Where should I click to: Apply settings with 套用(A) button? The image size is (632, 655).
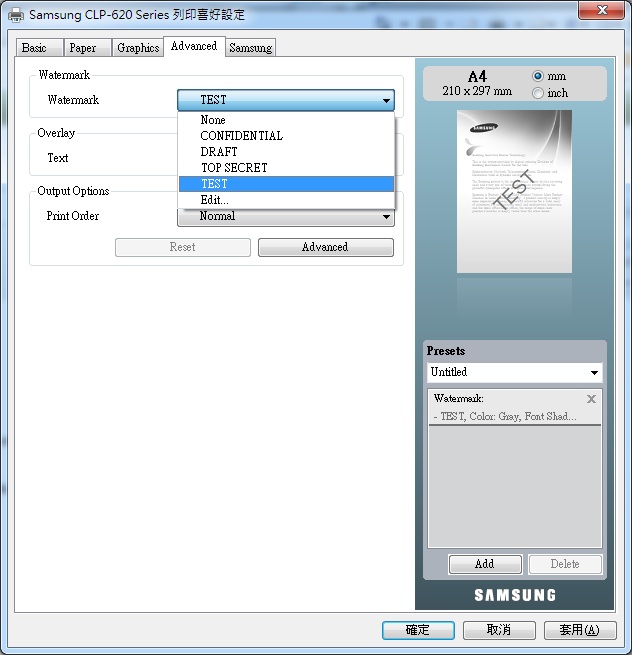[580, 630]
